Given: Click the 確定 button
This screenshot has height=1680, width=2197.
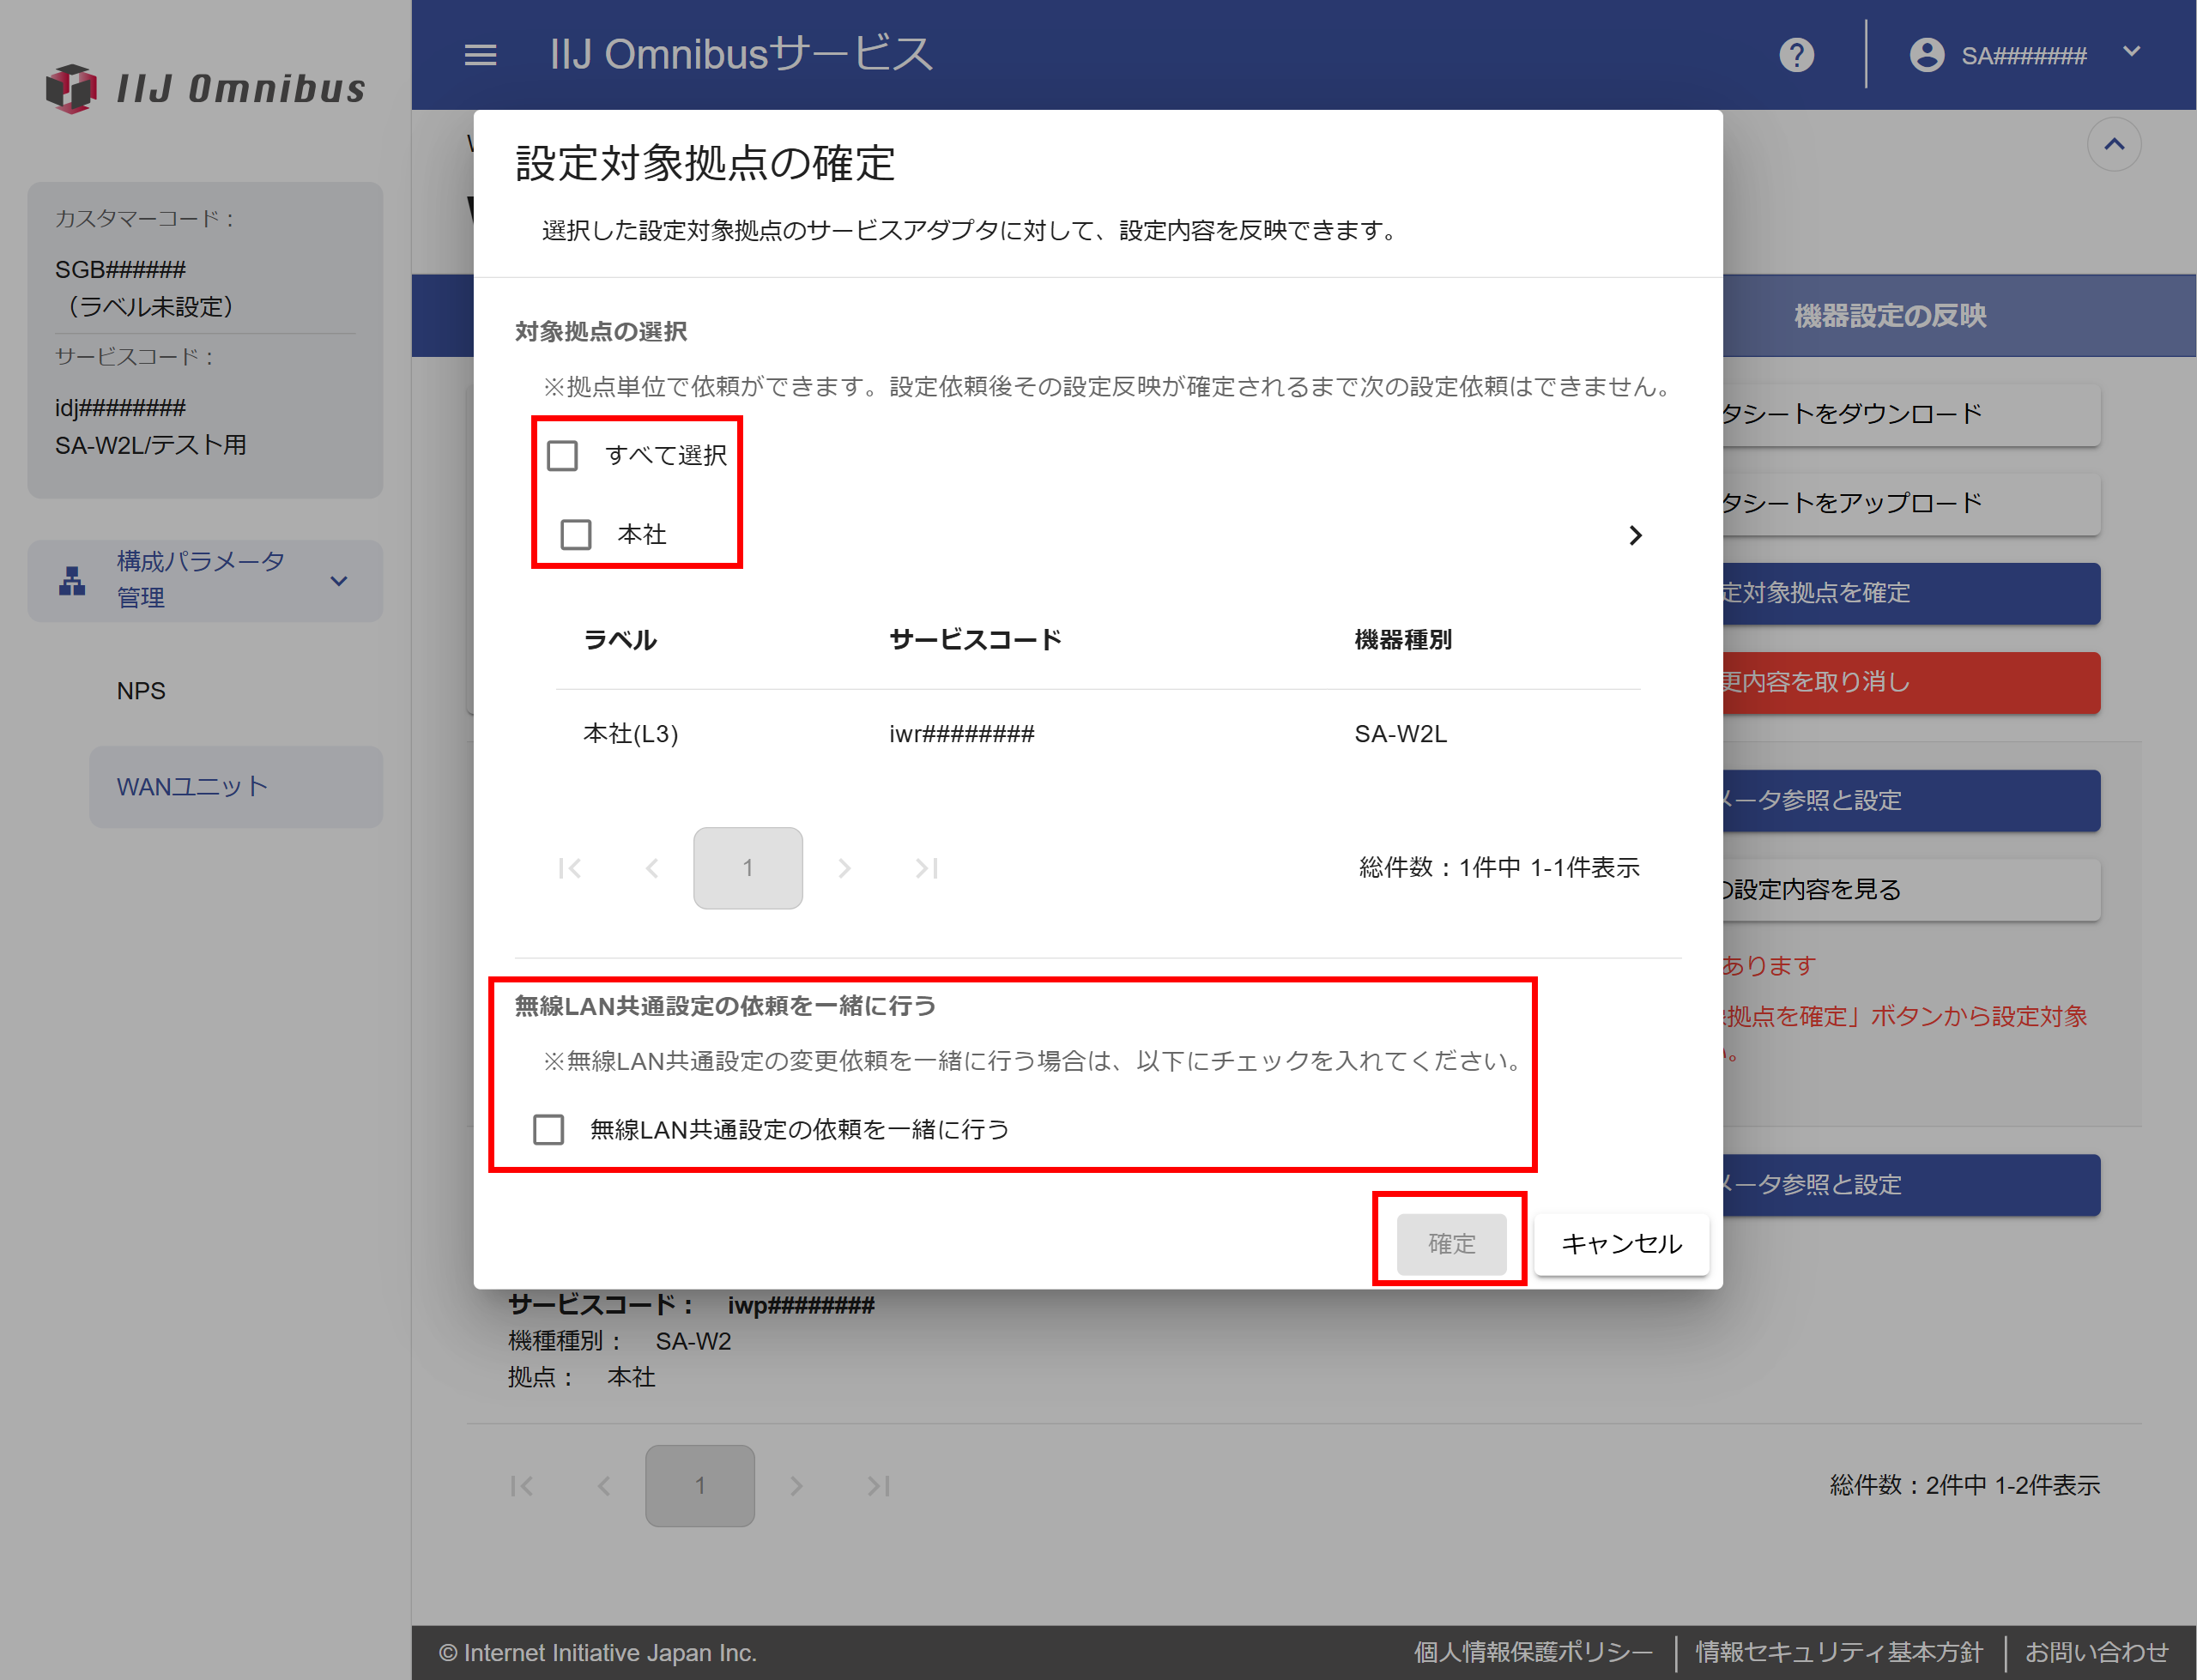Looking at the screenshot, I should click(x=1451, y=1244).
